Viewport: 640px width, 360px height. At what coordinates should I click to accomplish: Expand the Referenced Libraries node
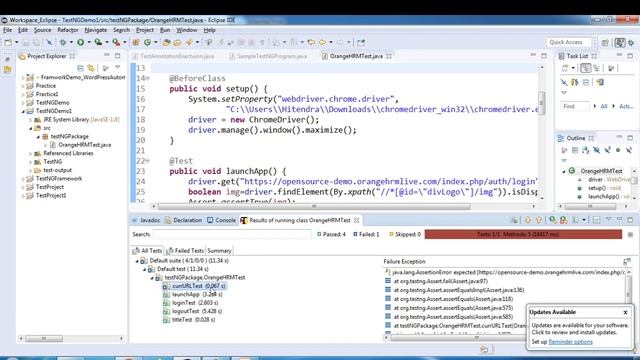(31, 153)
